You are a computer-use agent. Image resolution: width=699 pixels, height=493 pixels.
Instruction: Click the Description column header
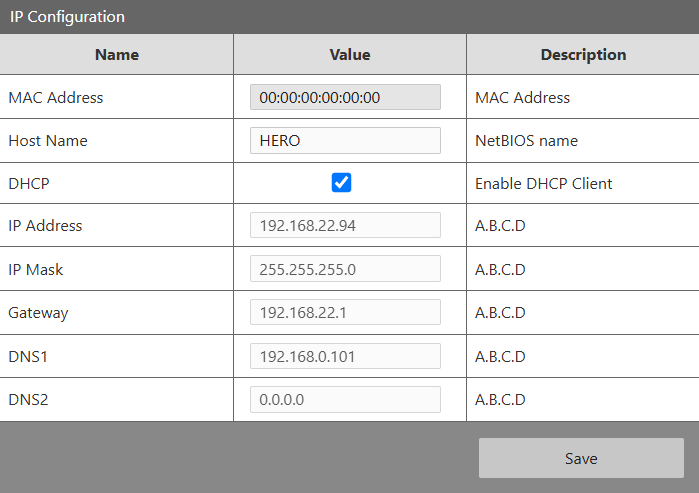point(583,54)
